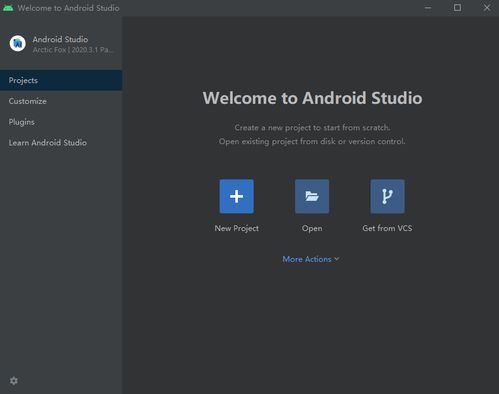This screenshot has height=394, width=499.
Task: Click the blue plus New Project icon
Action: [236, 196]
